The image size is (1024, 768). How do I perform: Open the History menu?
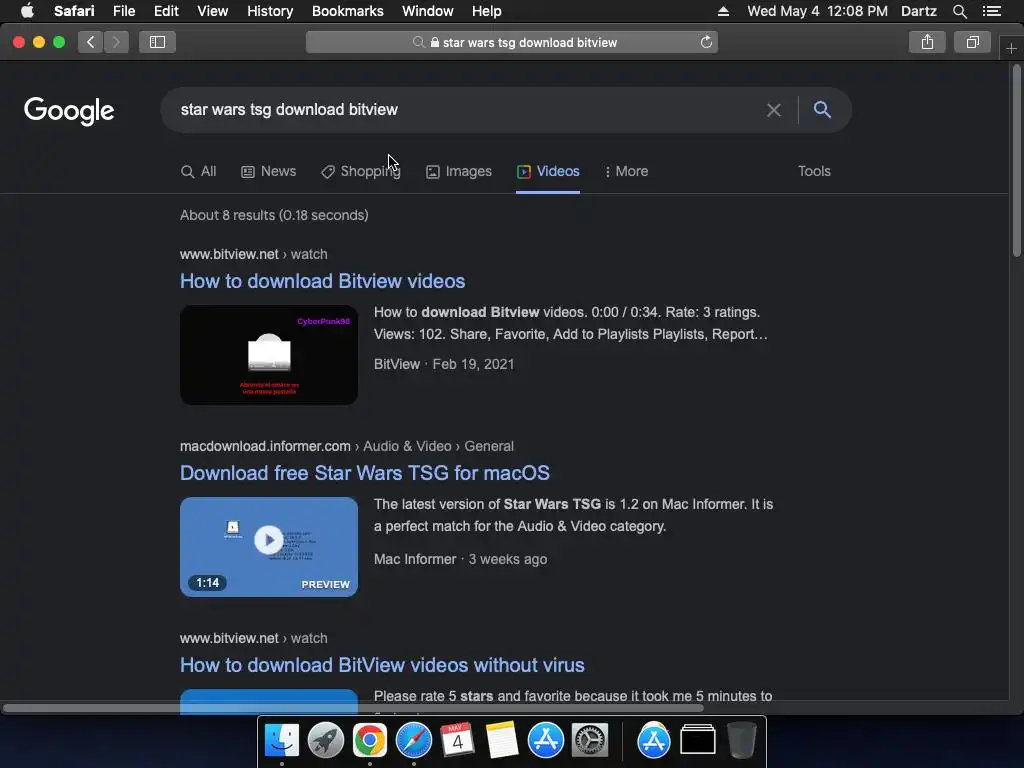pyautogui.click(x=270, y=11)
